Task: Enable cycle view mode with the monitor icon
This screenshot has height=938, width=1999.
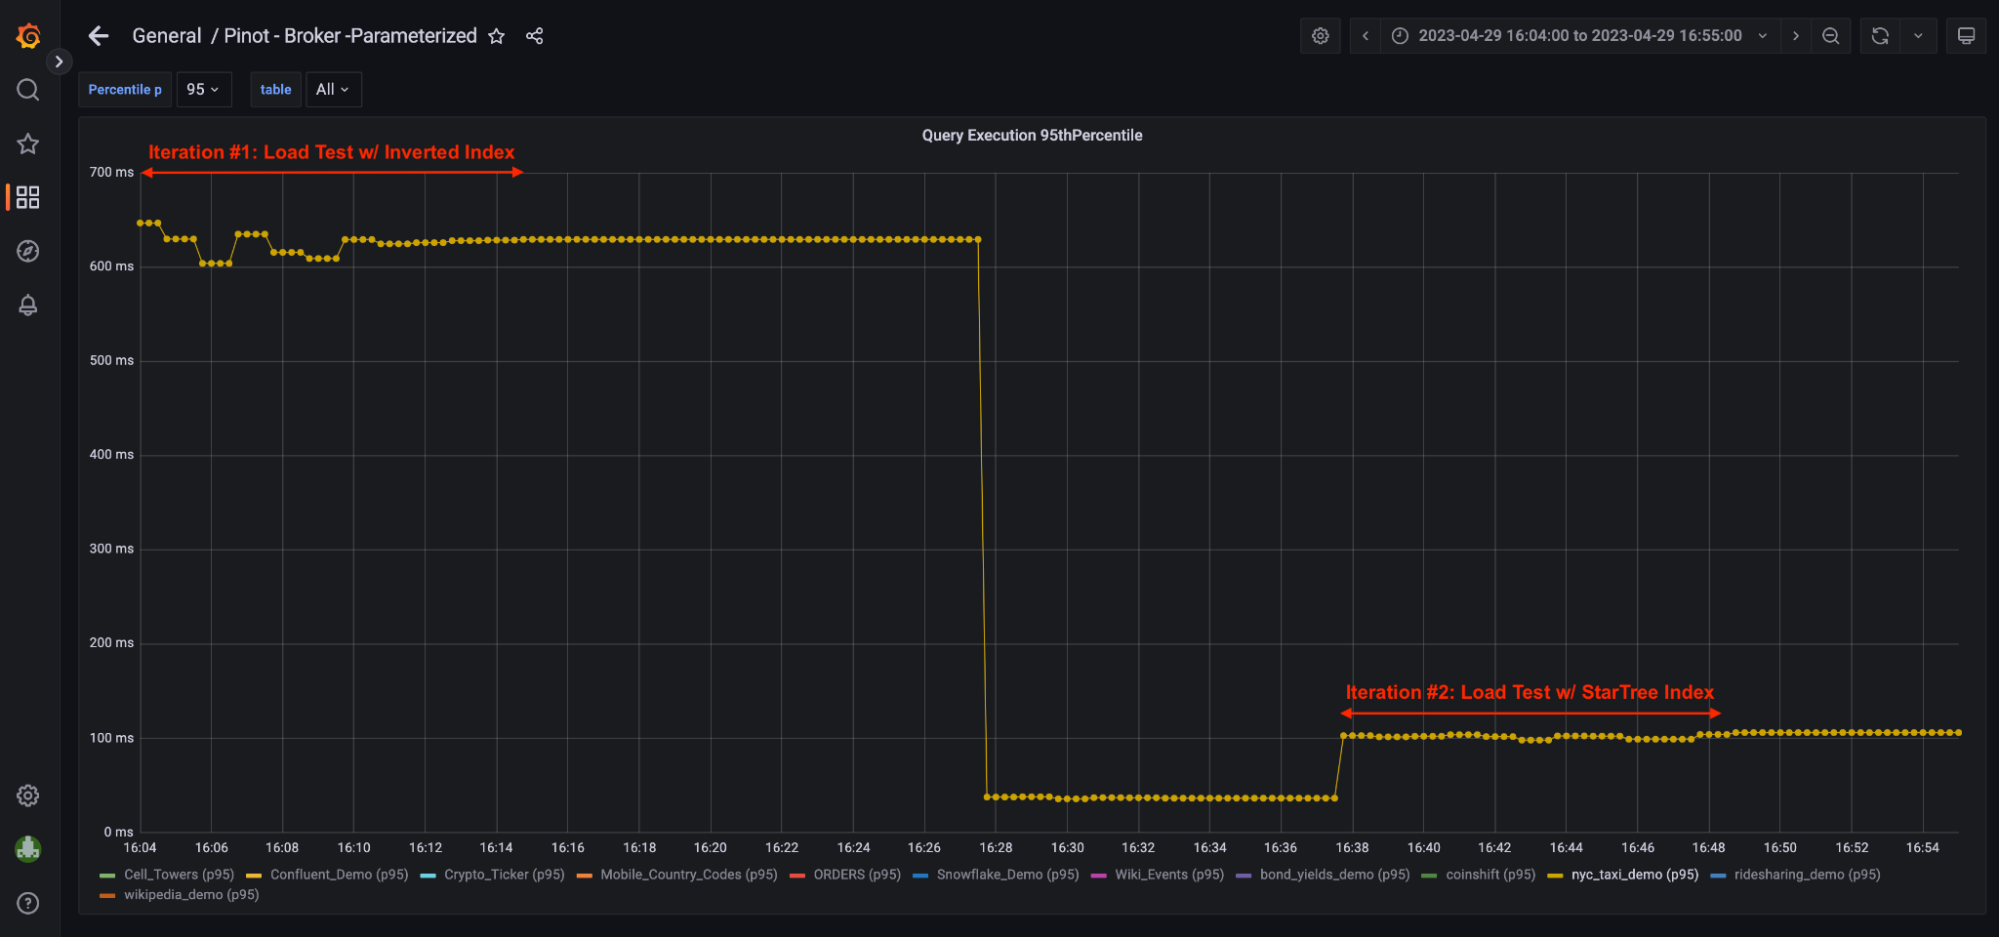Action: 1966,35
